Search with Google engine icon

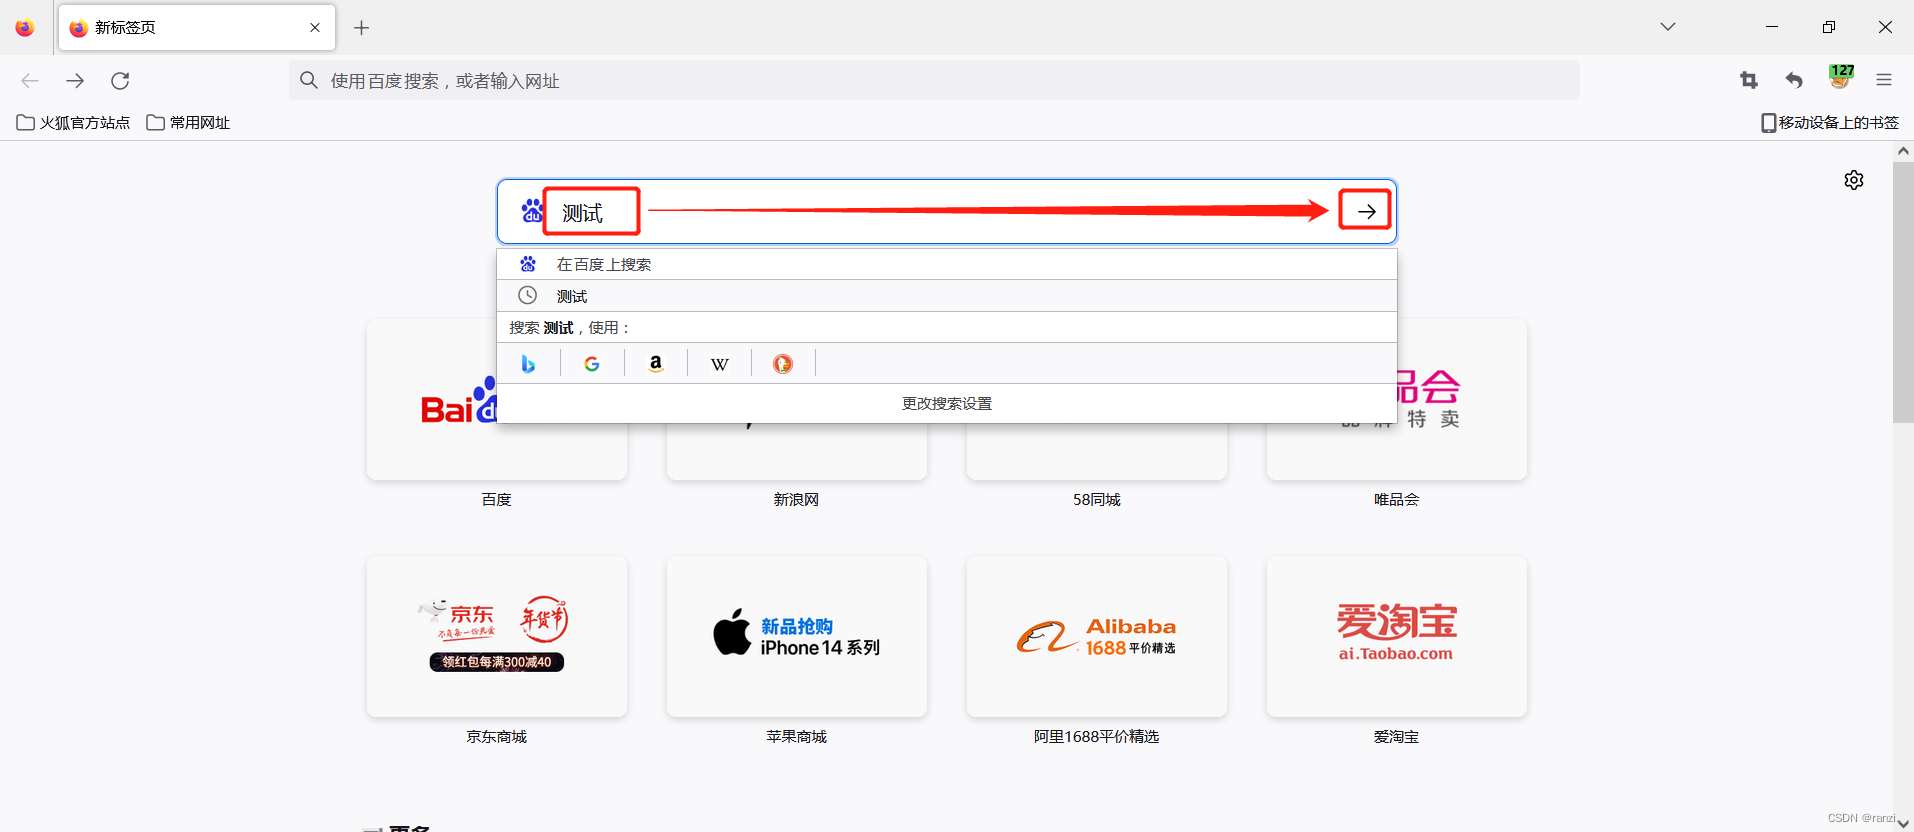coord(592,364)
